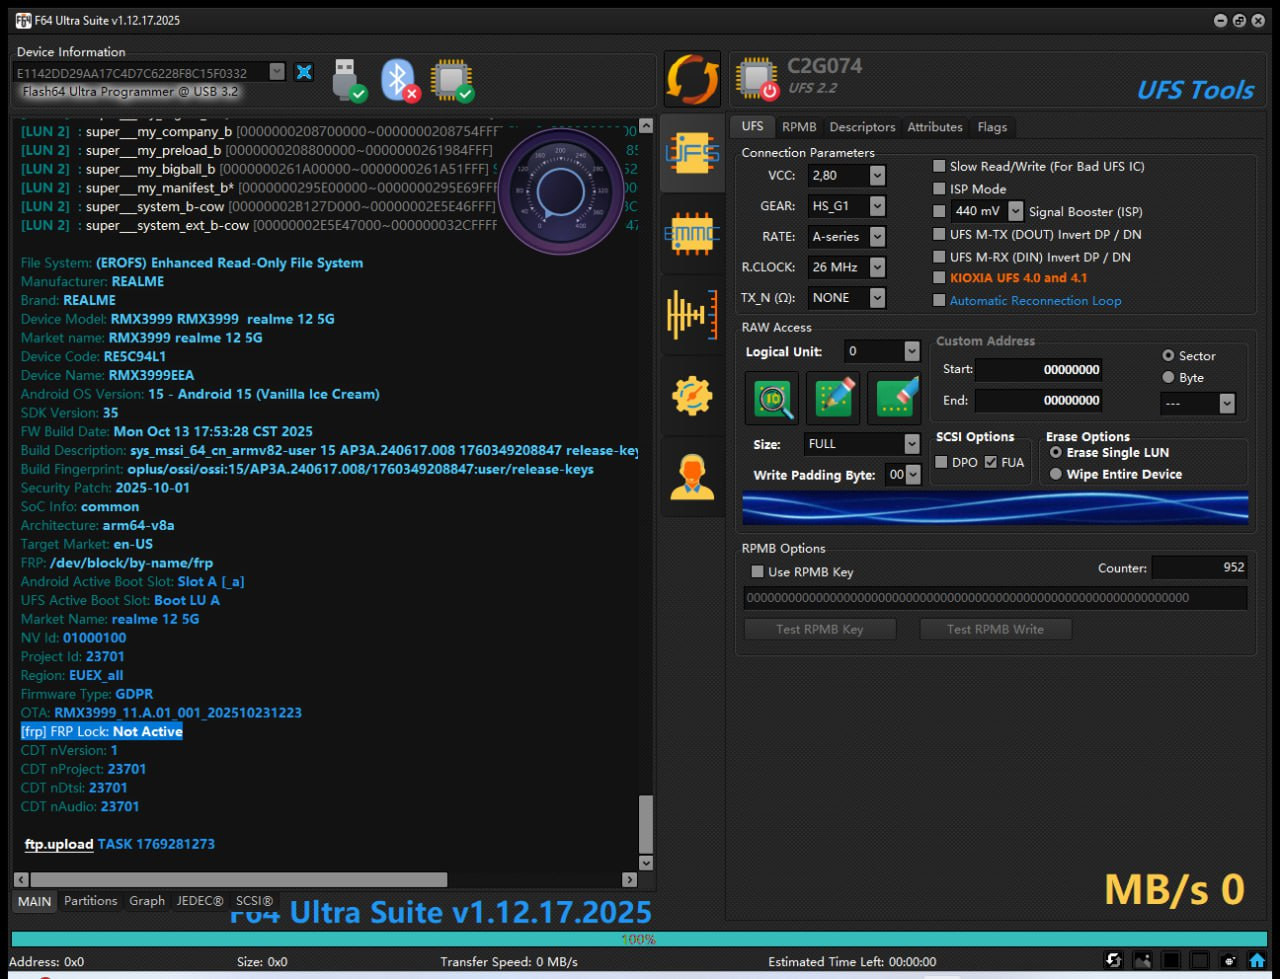Select the Sector radio button

tap(1168, 356)
